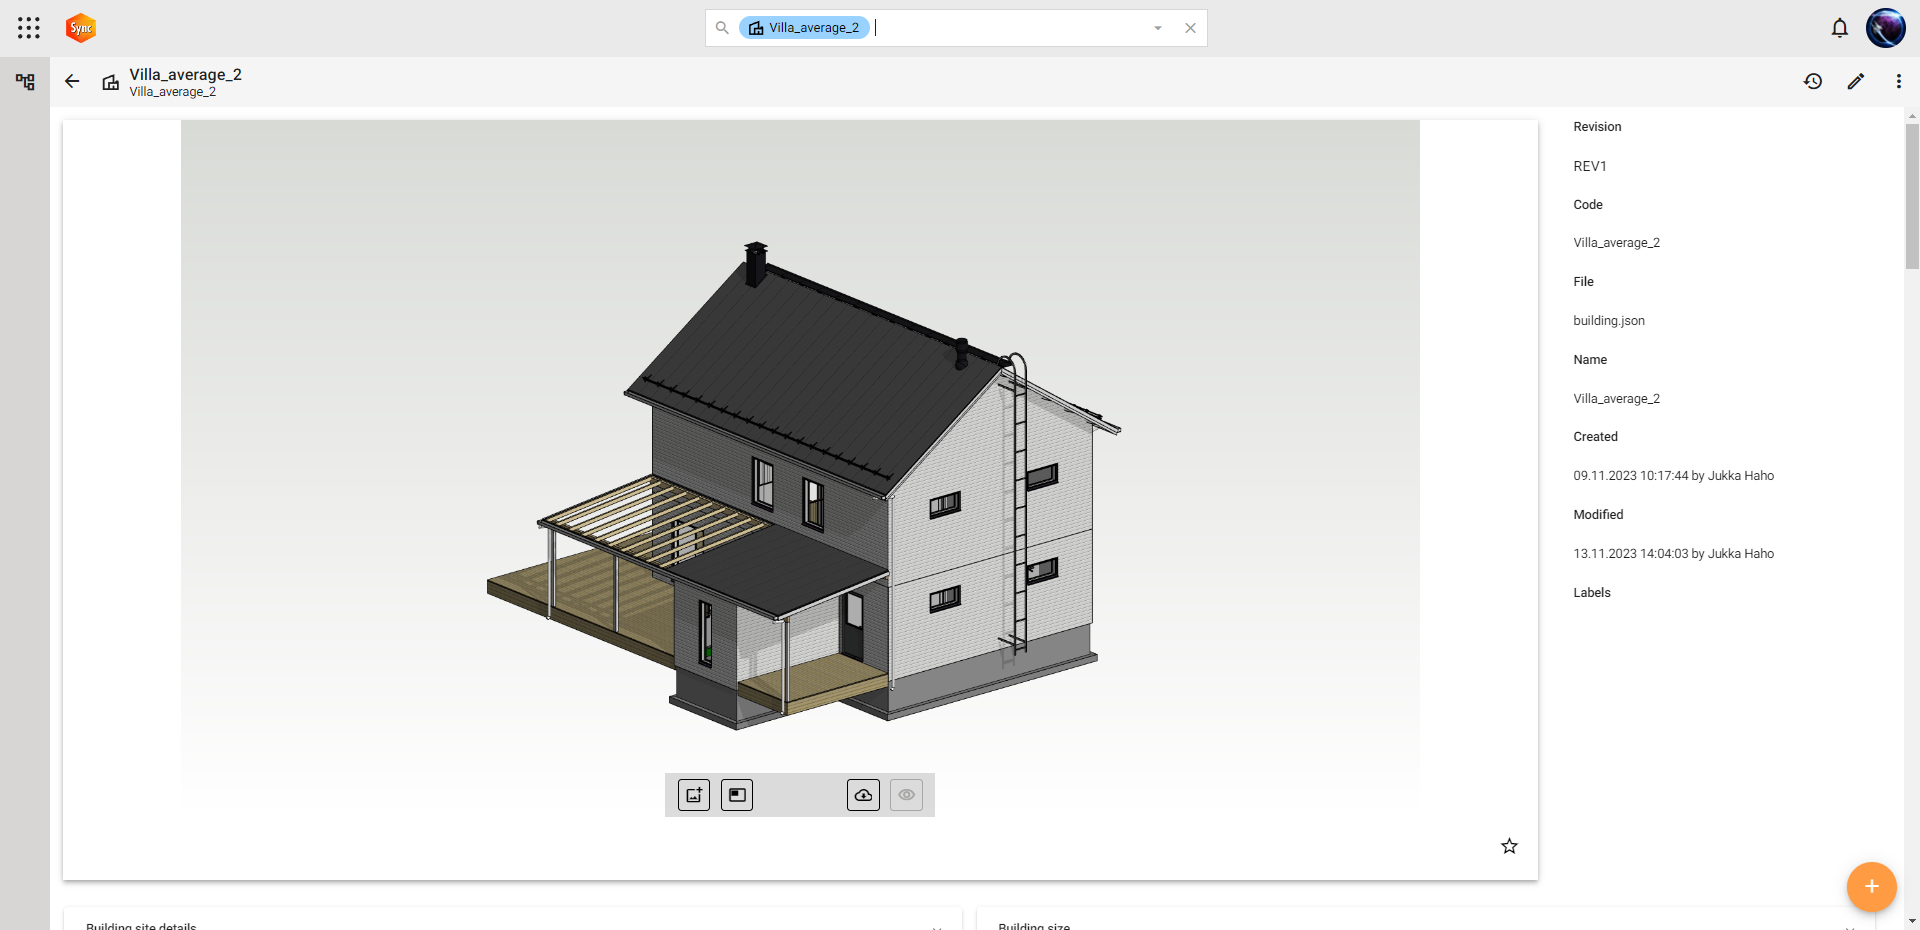Image resolution: width=1920 pixels, height=930 pixels.
Task: Click the add image icon below model
Action: pos(694,795)
